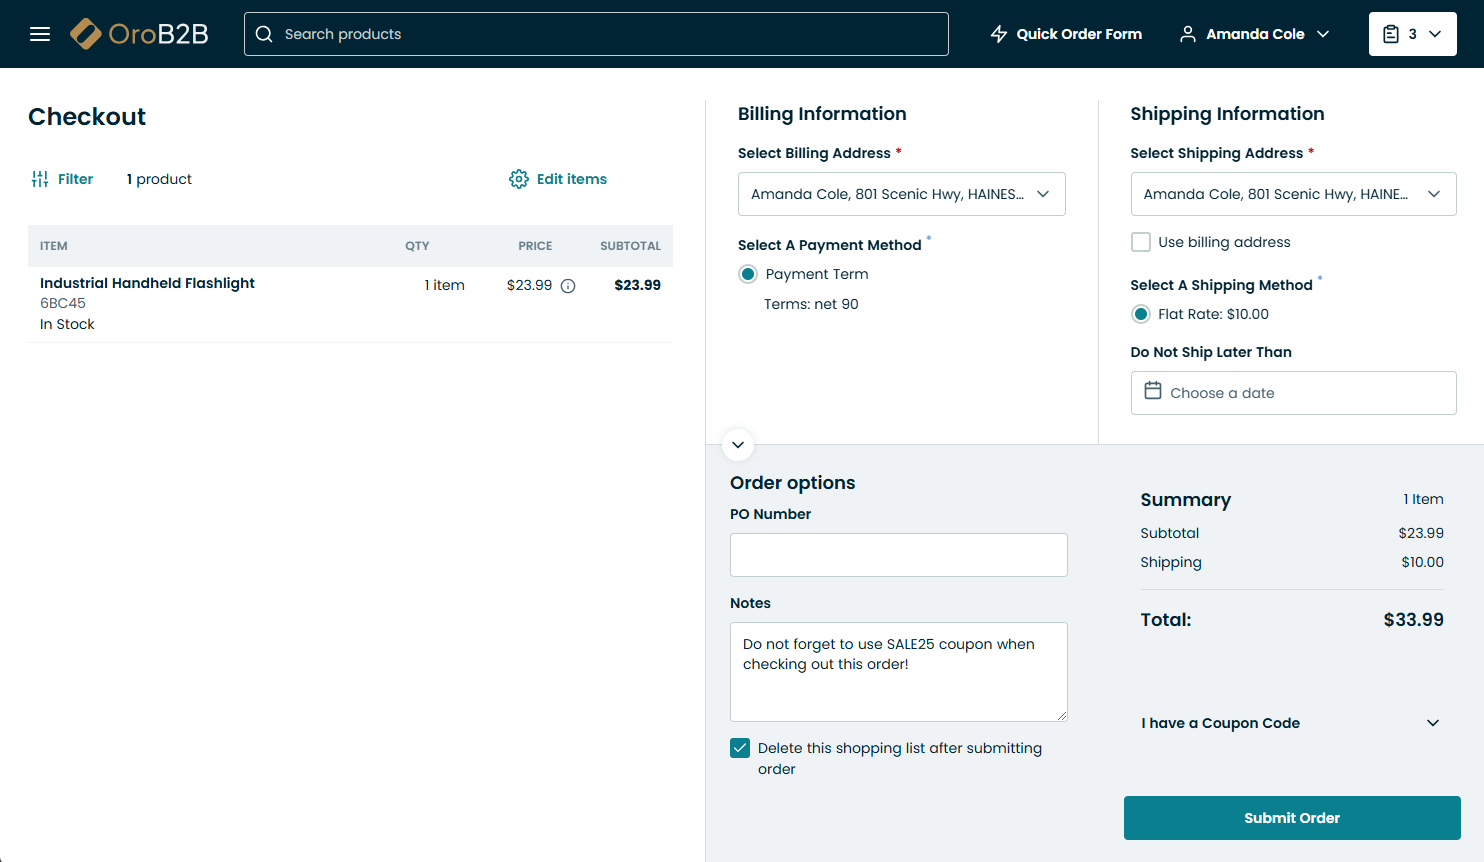Click the OroB2B logo
Viewport: 1484px width, 862px height.
pyautogui.click(x=139, y=34)
